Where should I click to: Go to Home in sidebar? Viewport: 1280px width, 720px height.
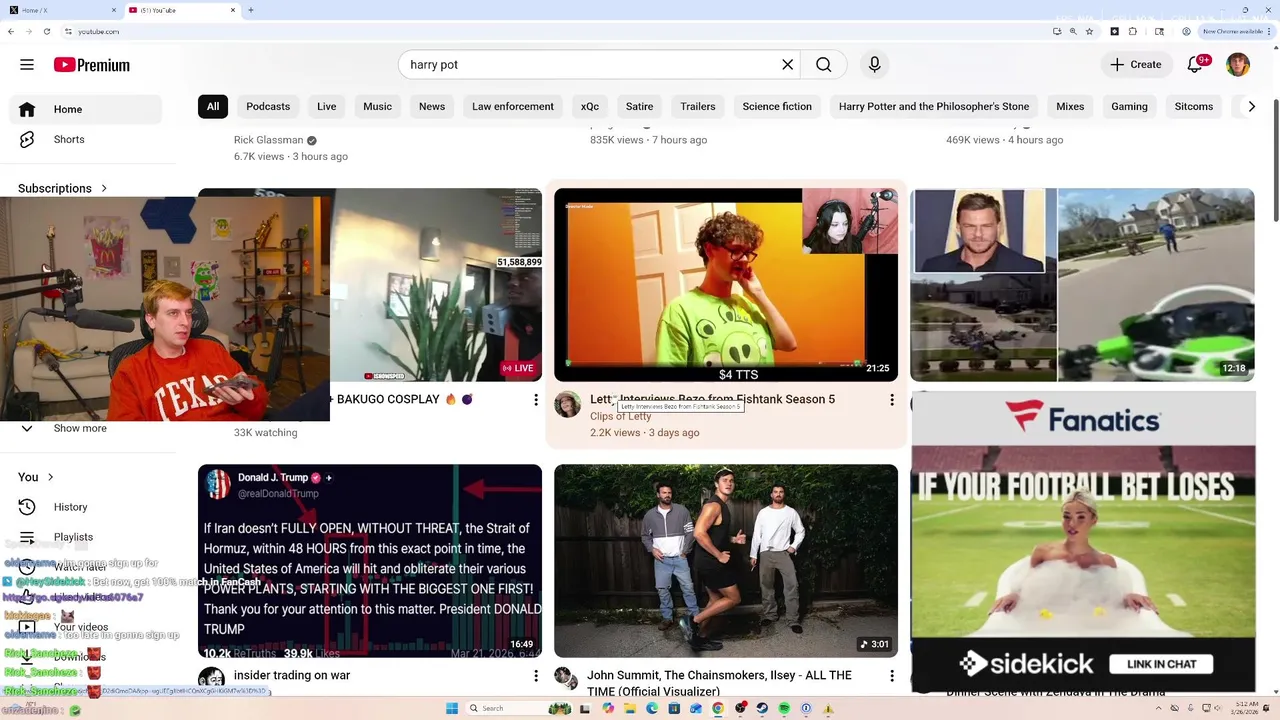[x=85, y=109]
